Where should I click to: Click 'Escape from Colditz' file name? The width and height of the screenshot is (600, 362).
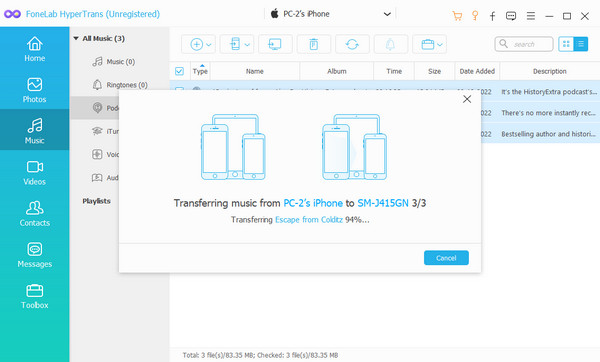309,220
